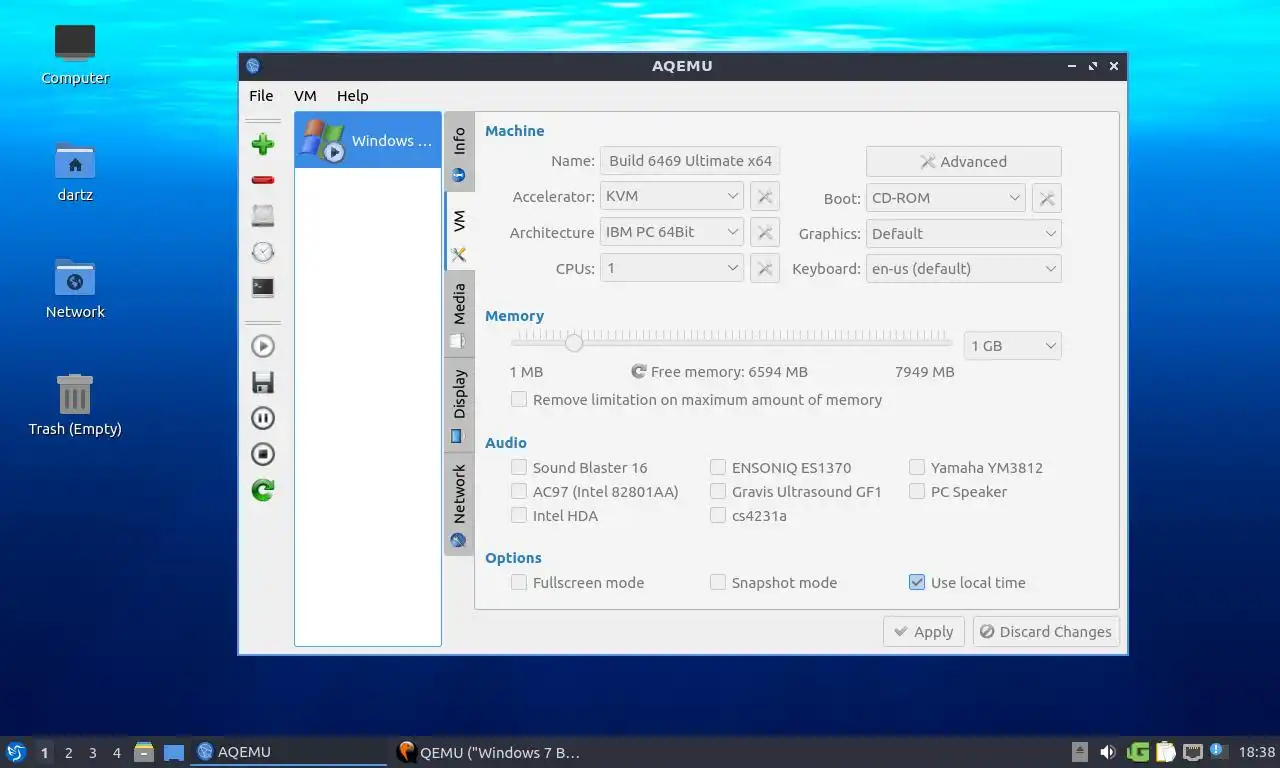Expand the Graphics Default dropdown
The height and width of the screenshot is (768, 1280).
pyautogui.click(x=964, y=234)
